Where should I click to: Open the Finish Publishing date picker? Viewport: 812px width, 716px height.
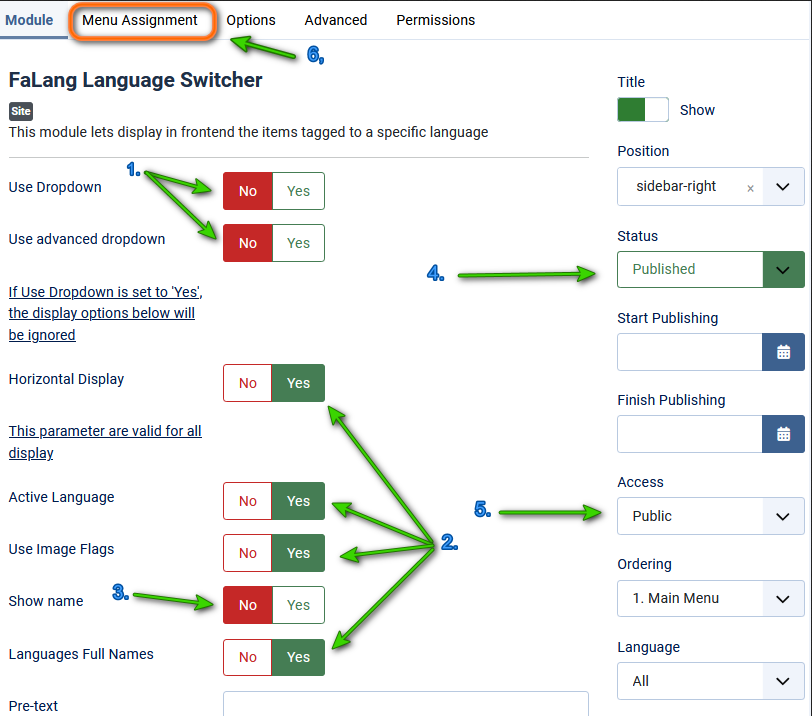784,434
